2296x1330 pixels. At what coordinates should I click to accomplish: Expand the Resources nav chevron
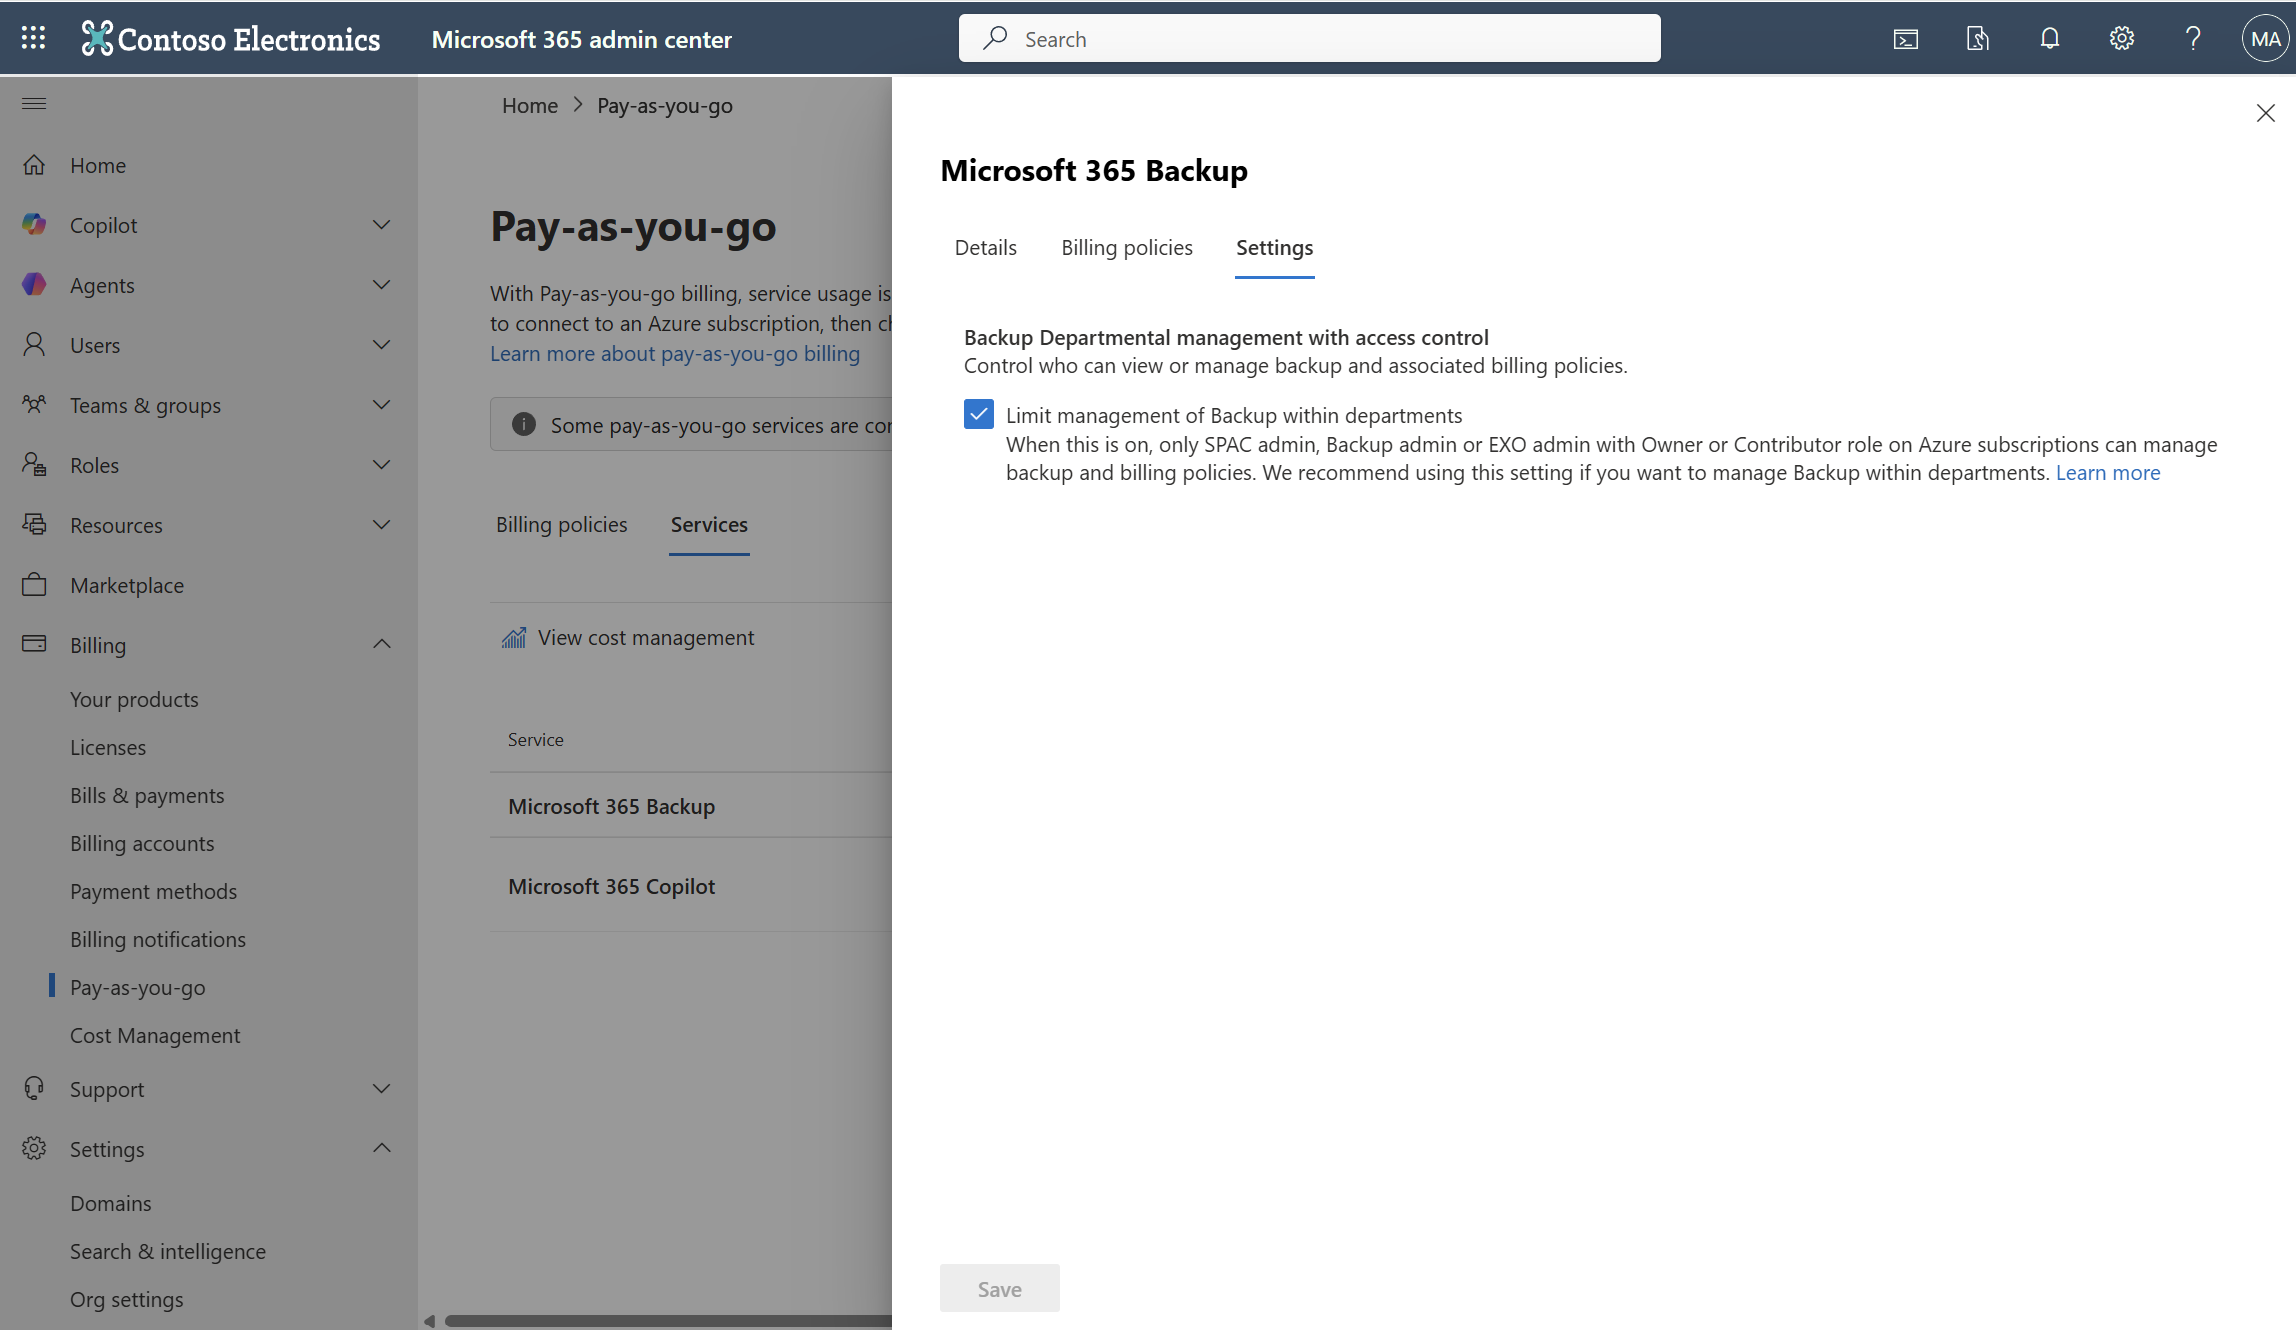point(381,525)
